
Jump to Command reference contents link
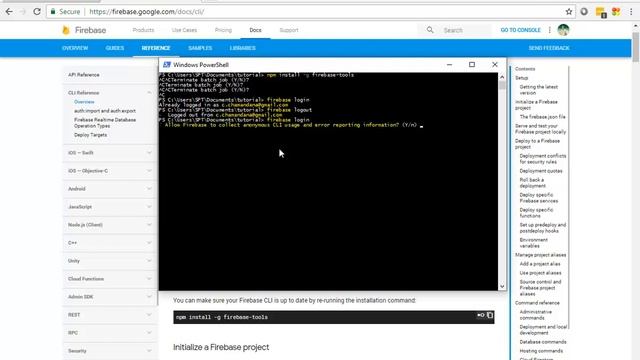pyautogui.click(x=537, y=303)
